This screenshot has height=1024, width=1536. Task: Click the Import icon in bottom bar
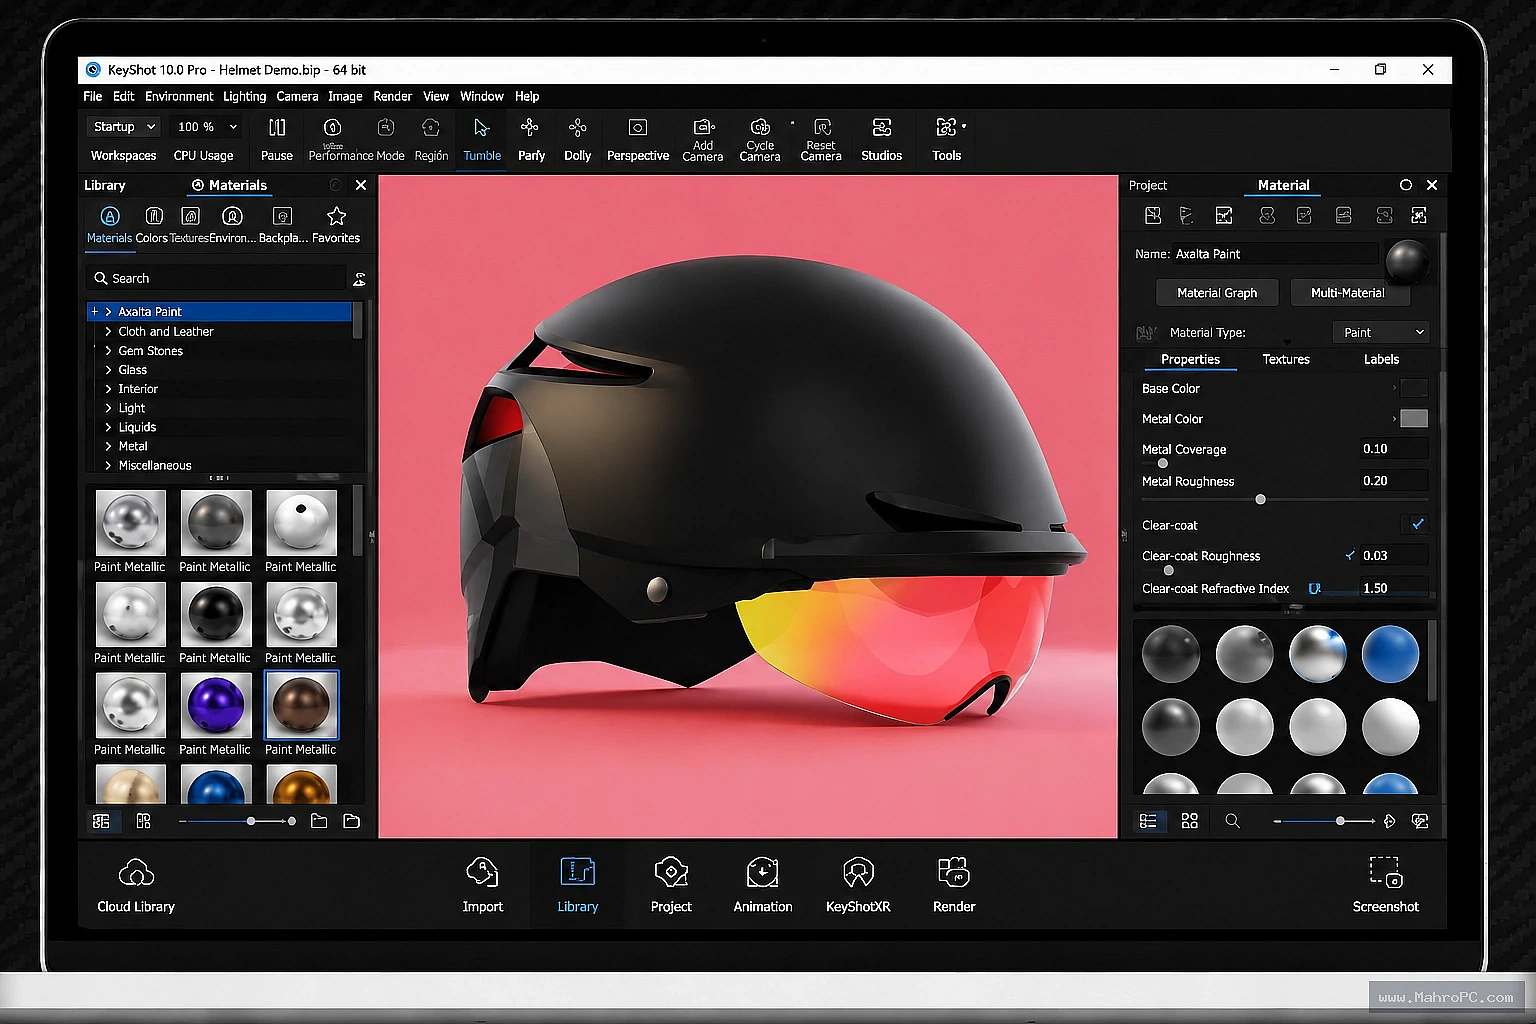pos(482,873)
